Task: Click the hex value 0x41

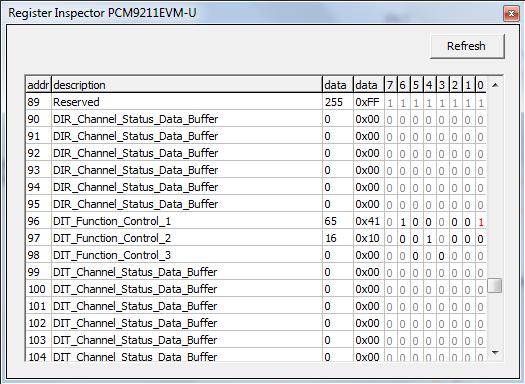Action: coord(368,221)
